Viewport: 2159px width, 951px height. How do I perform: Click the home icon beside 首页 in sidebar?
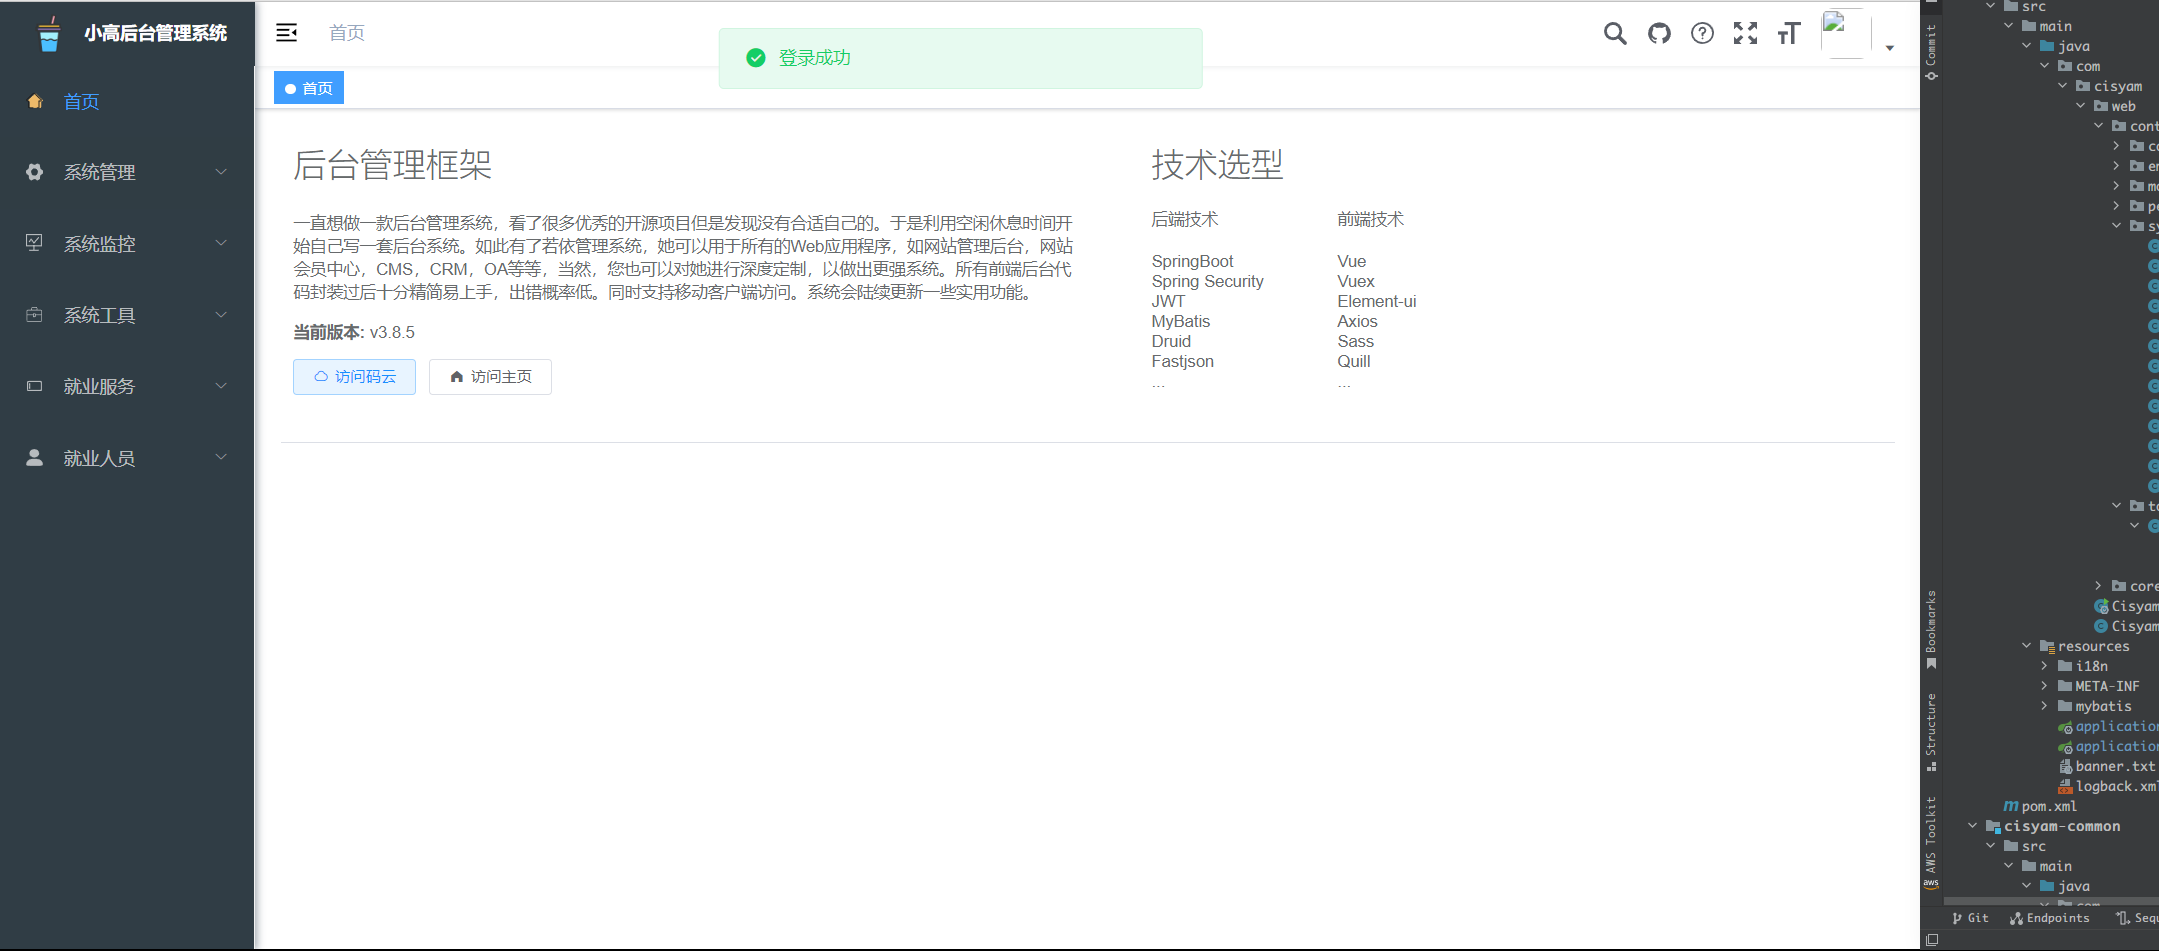click(35, 101)
